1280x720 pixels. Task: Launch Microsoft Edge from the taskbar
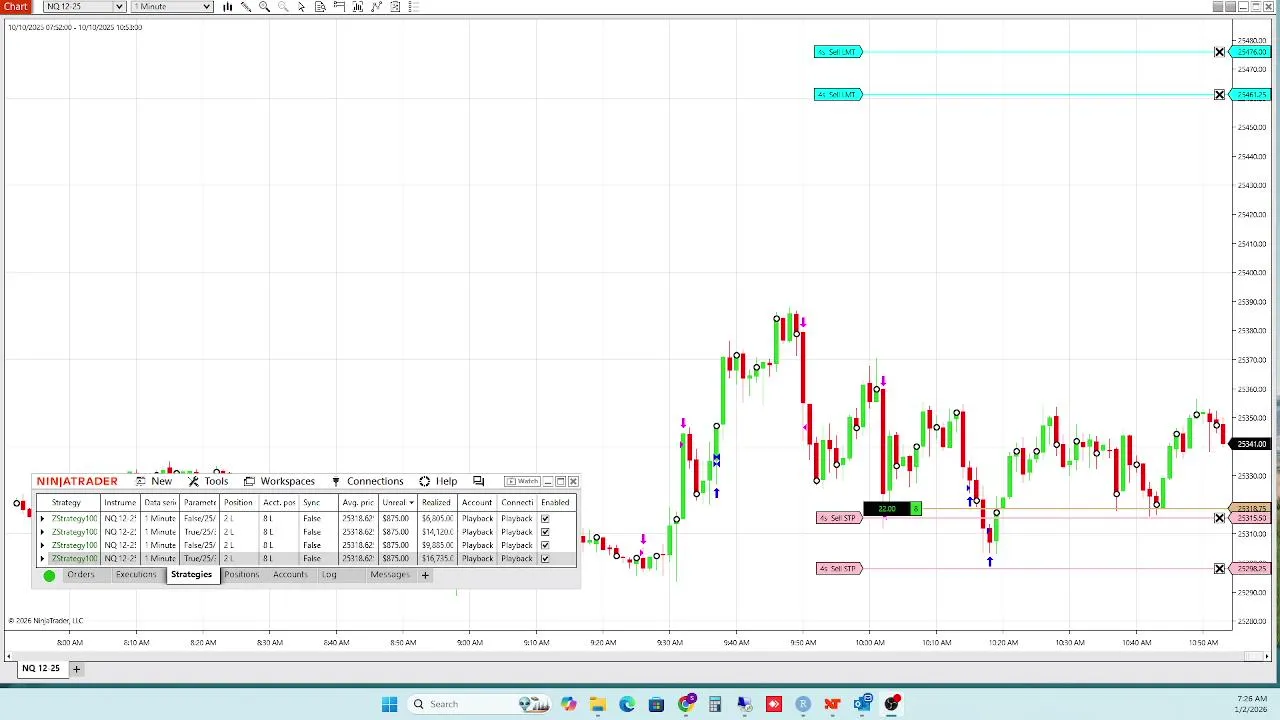point(627,704)
